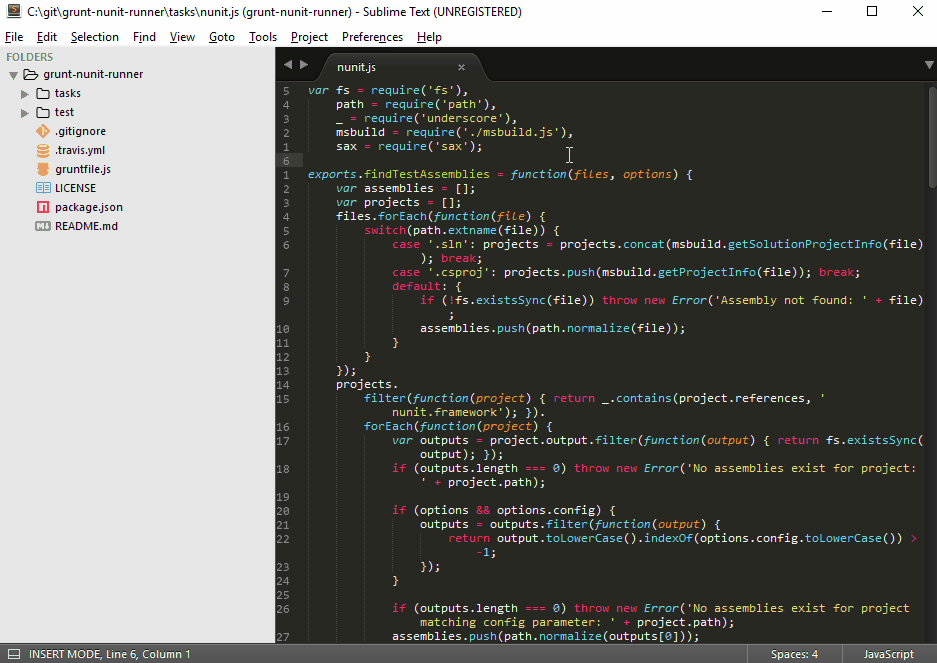Select the tasks folder label
Image resolution: width=937 pixels, height=663 pixels.
point(68,93)
